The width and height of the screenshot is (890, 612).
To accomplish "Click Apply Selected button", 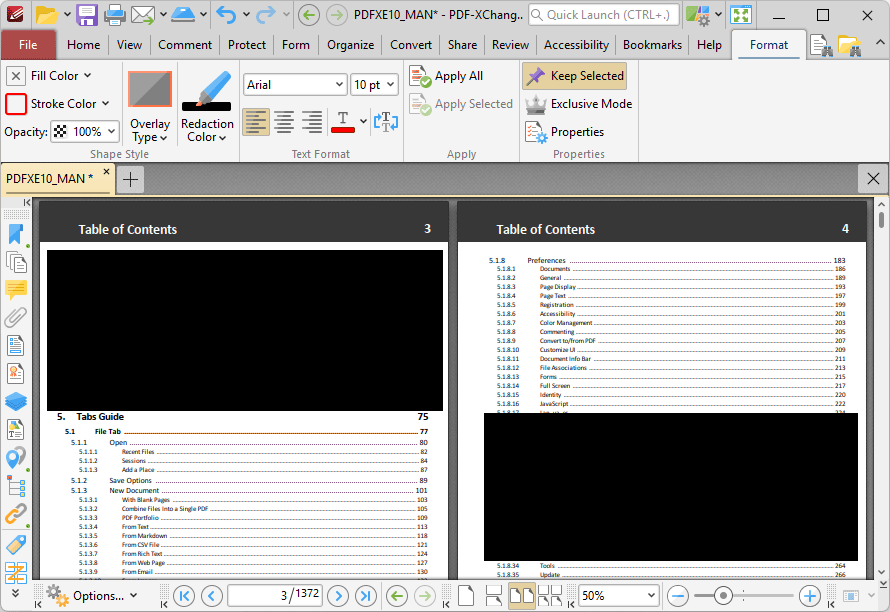I will tap(461, 104).
